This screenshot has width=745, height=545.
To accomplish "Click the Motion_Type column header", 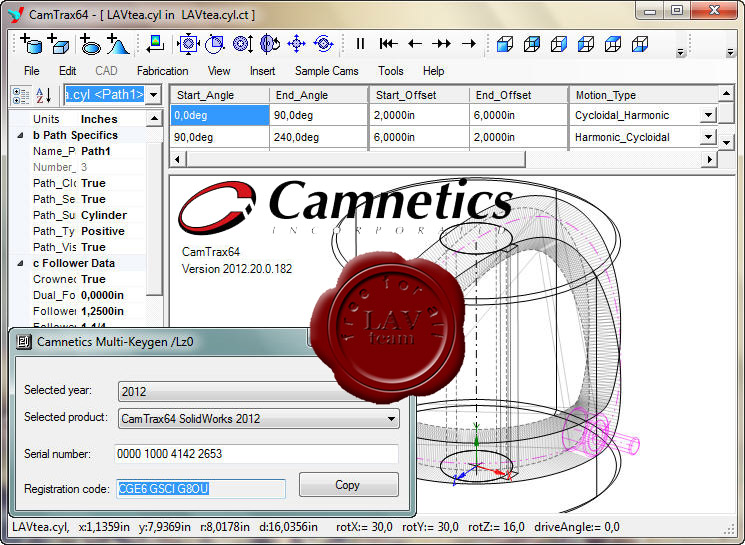I will pyautogui.click(x=643, y=95).
